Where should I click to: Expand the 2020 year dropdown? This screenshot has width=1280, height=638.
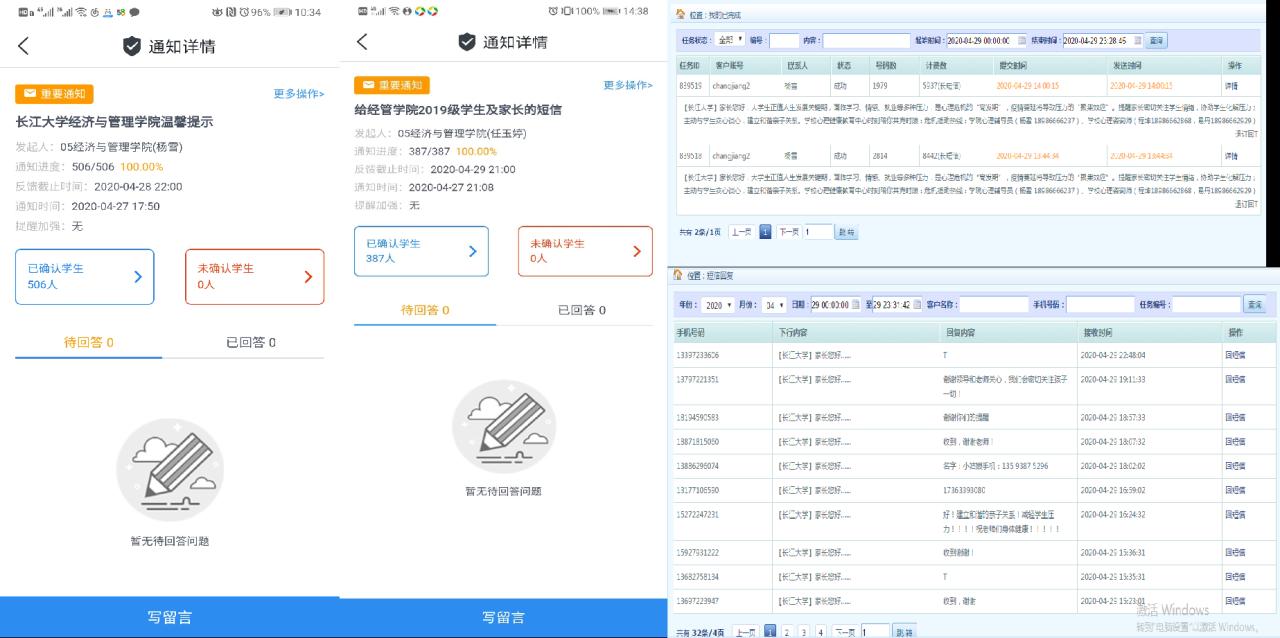pyautogui.click(x=717, y=304)
